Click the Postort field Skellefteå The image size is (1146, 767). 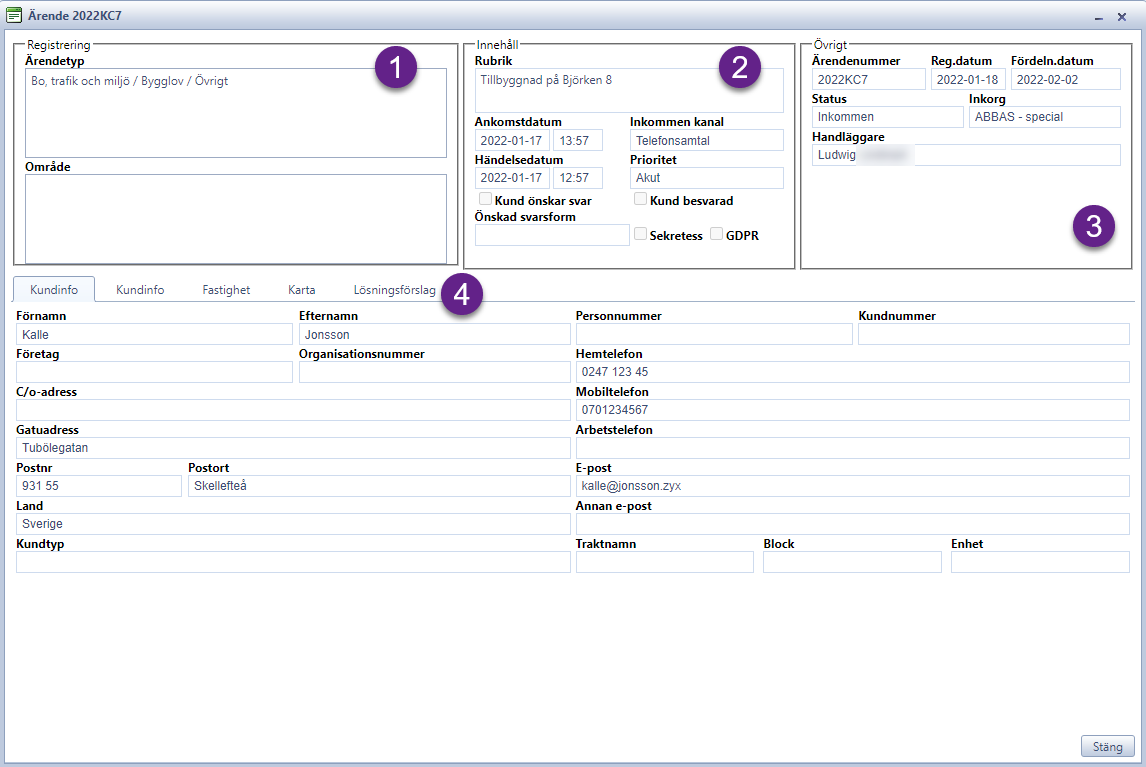(x=379, y=486)
